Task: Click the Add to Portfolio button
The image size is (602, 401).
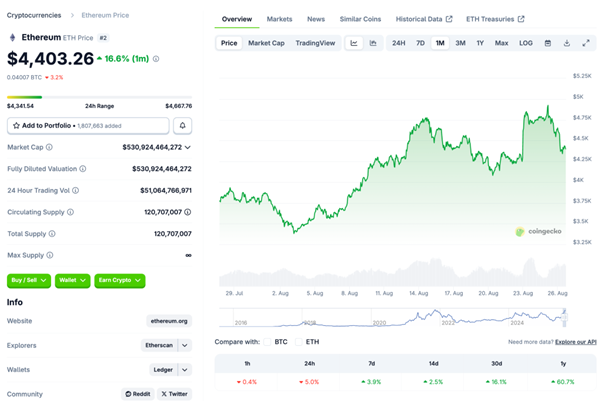Action: (88, 126)
